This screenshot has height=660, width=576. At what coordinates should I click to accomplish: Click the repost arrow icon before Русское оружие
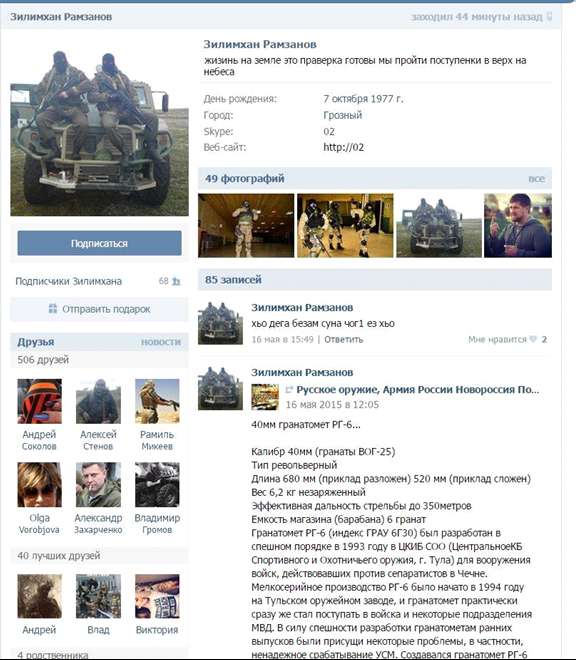tap(289, 390)
